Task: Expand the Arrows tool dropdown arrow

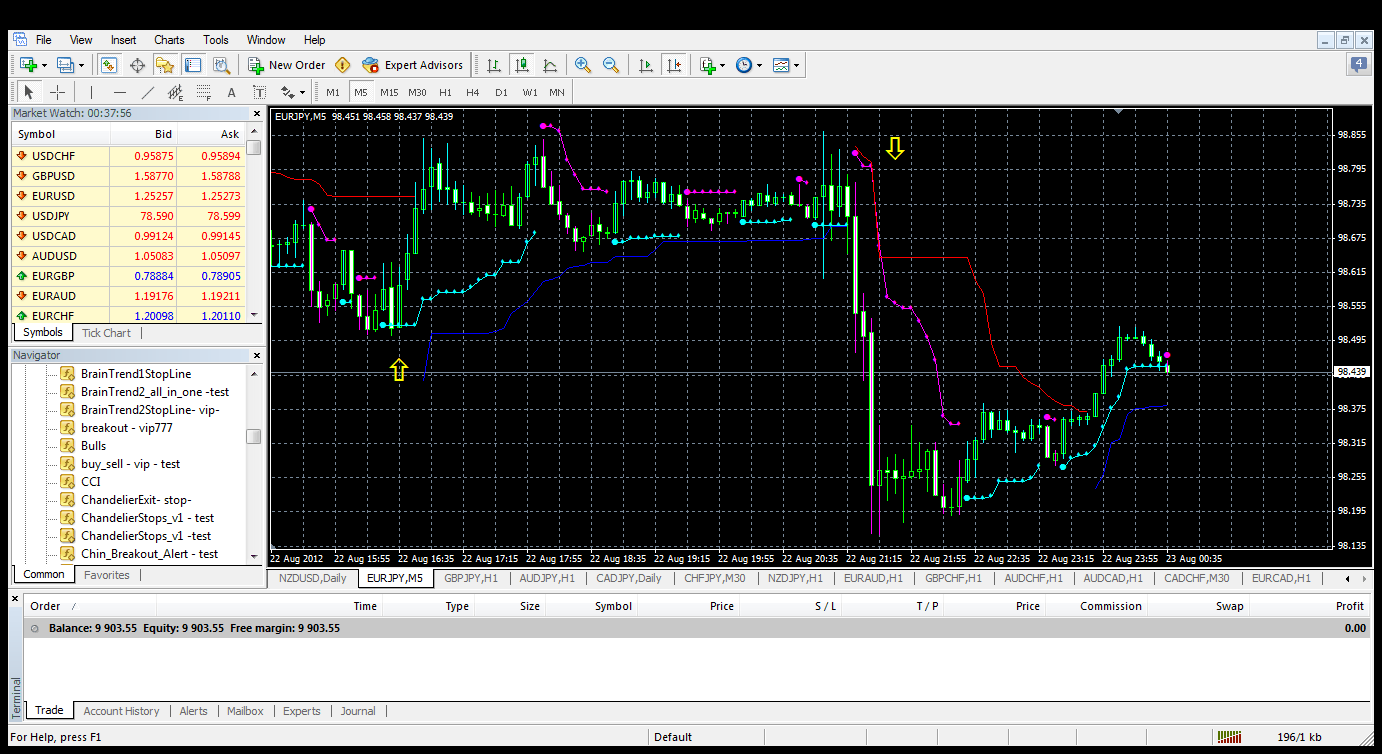Action: [x=303, y=92]
